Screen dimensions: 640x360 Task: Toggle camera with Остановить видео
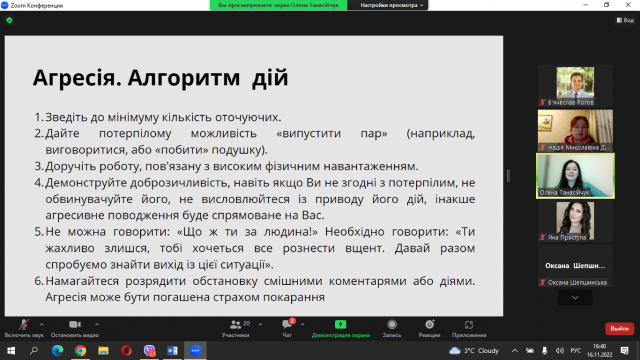point(75,329)
